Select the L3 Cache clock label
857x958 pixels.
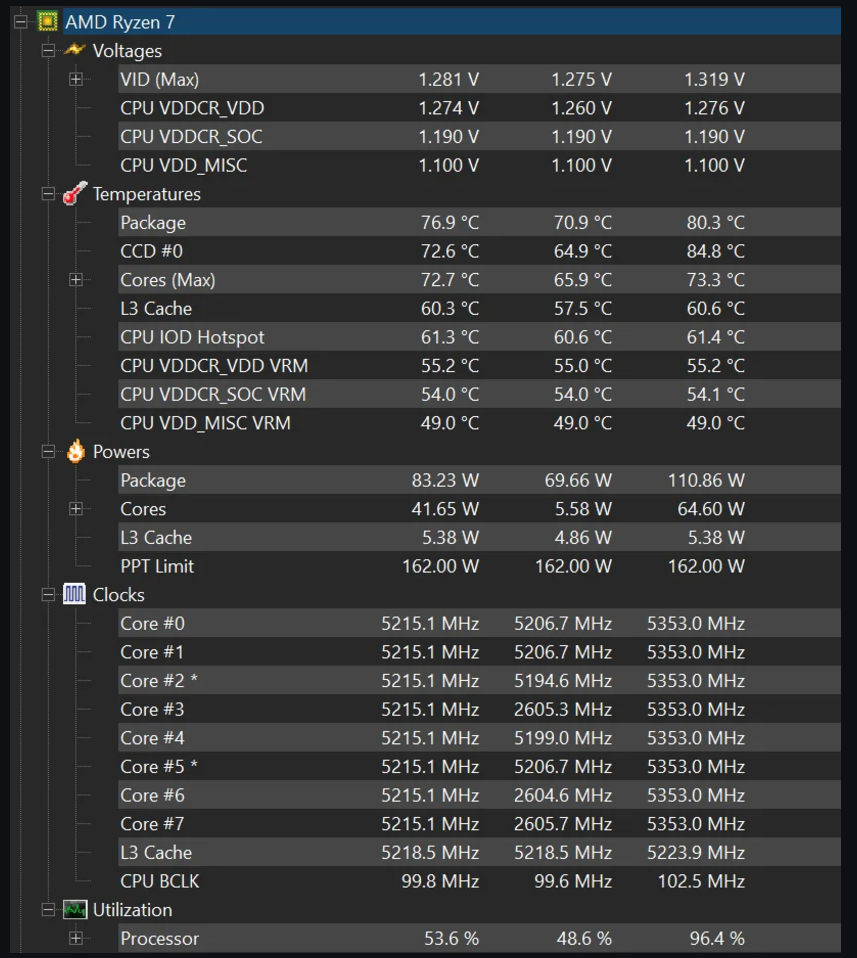point(156,852)
